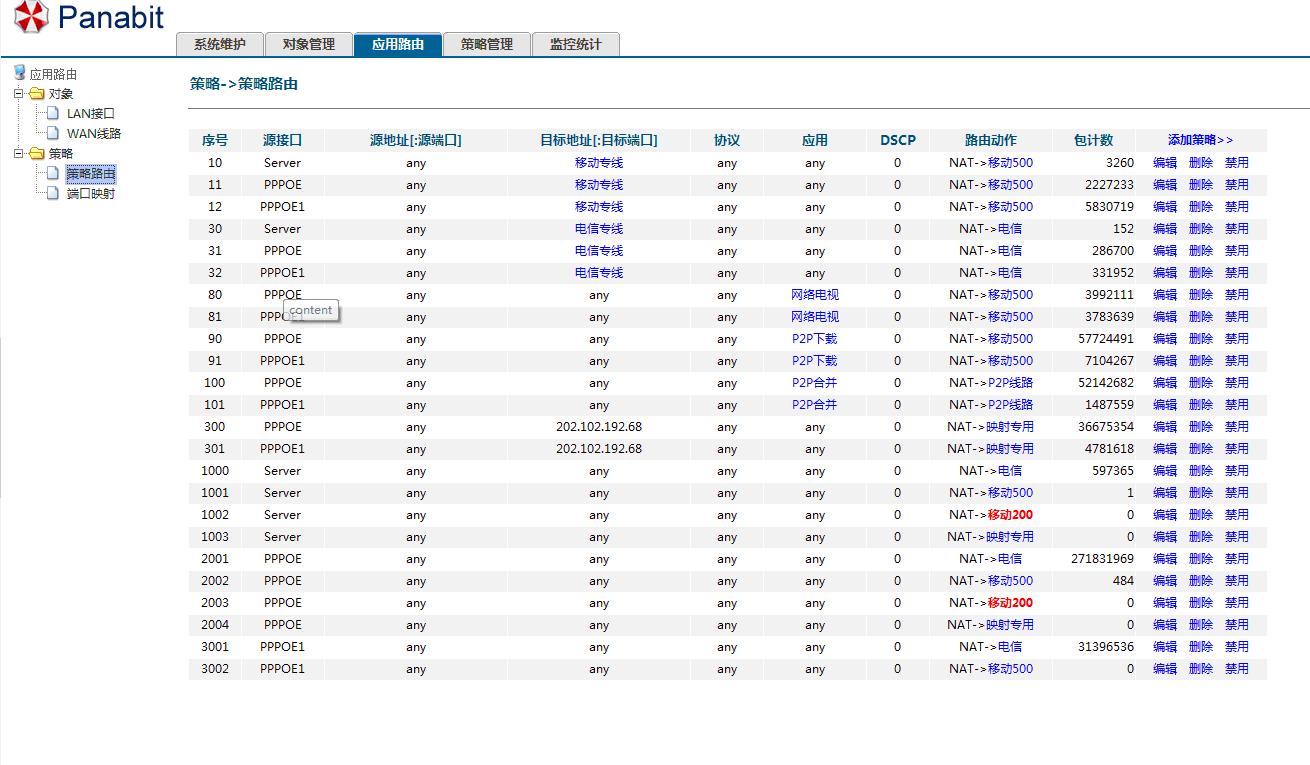Delete policy number 91
The width and height of the screenshot is (1310, 765).
[x=1201, y=361]
